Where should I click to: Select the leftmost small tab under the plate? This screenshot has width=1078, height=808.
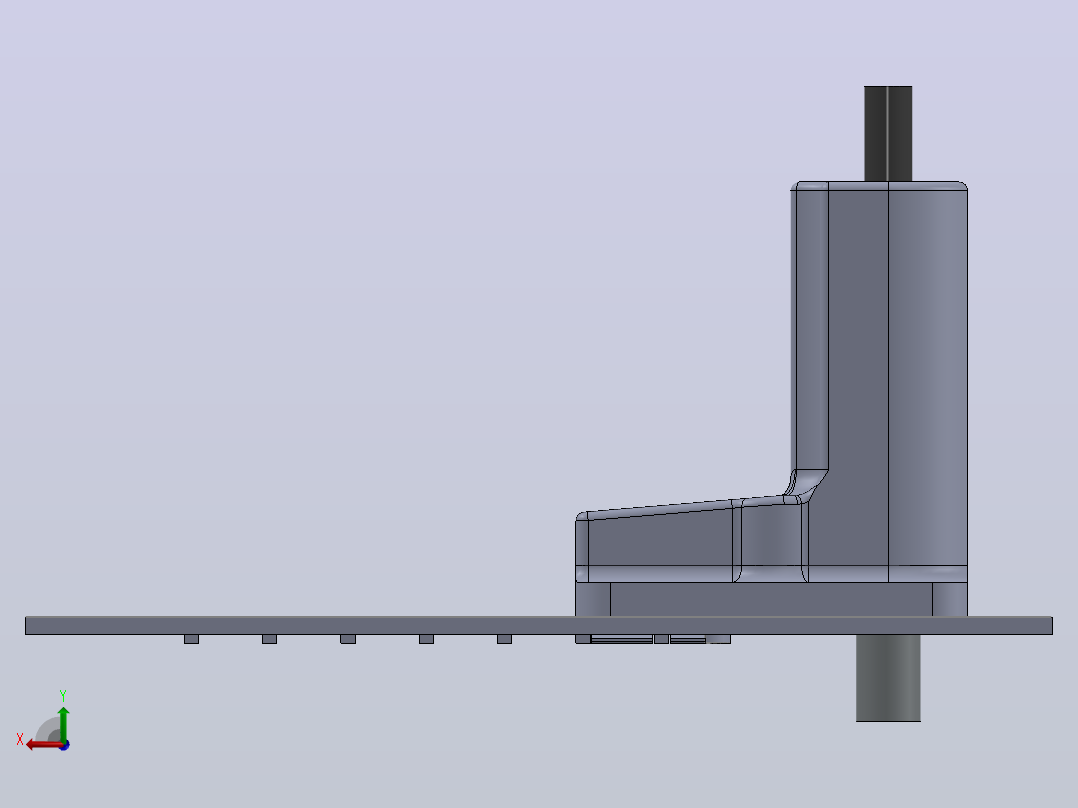click(191, 639)
